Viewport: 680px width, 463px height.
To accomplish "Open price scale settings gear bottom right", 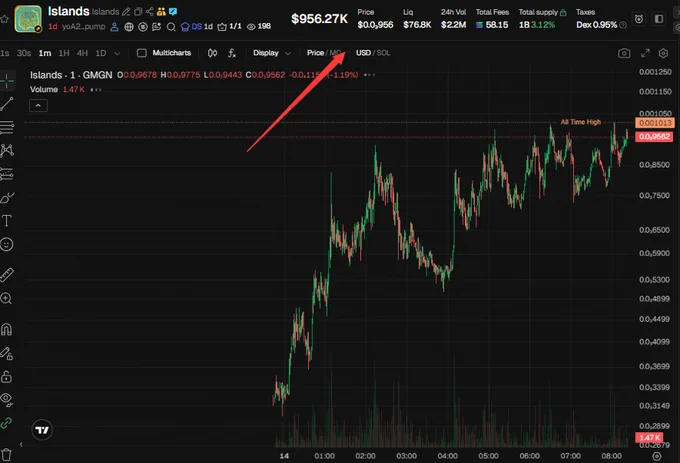I will [x=657, y=456].
